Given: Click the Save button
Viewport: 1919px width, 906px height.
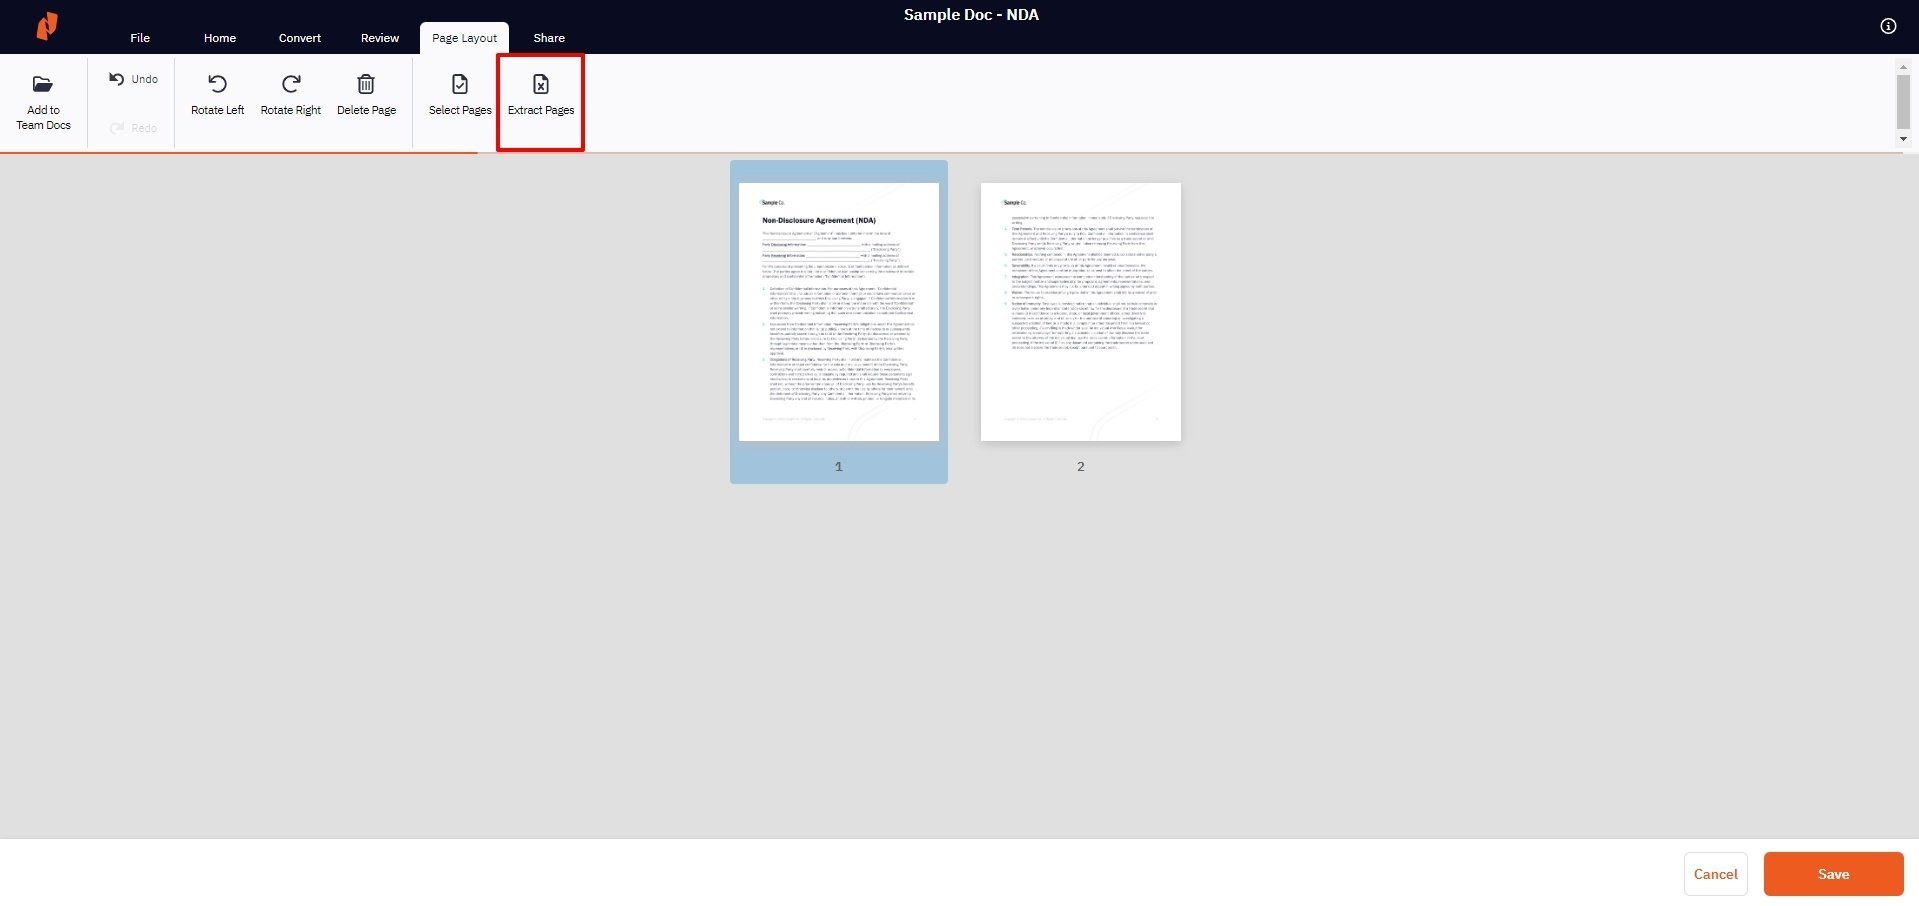Looking at the screenshot, I should tap(1833, 873).
